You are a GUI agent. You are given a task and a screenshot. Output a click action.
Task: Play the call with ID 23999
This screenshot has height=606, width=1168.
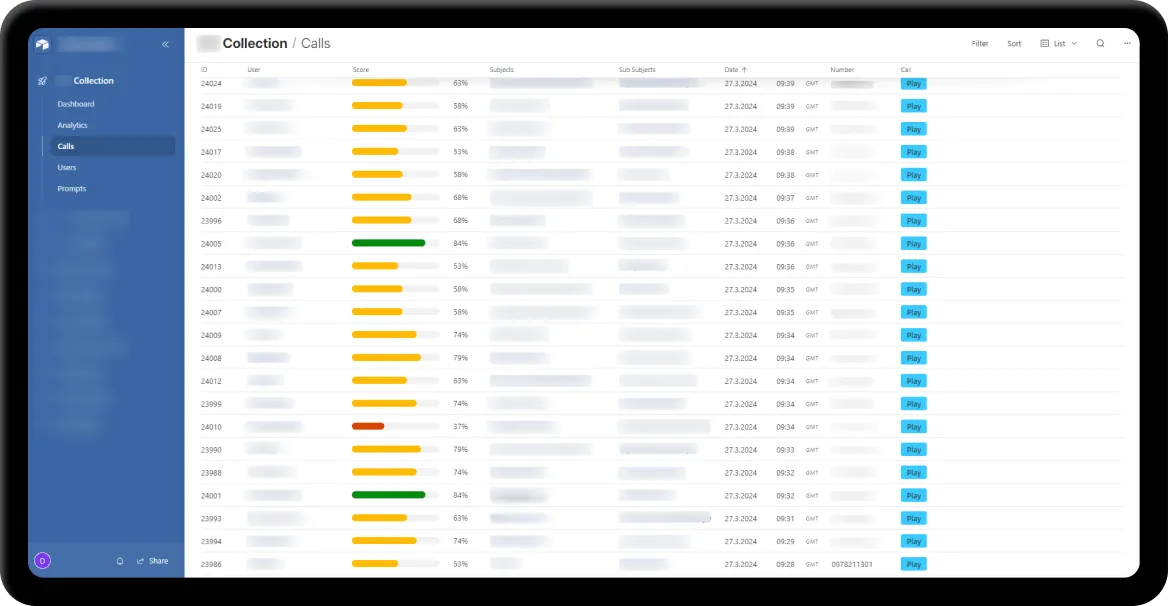pyautogui.click(x=914, y=404)
